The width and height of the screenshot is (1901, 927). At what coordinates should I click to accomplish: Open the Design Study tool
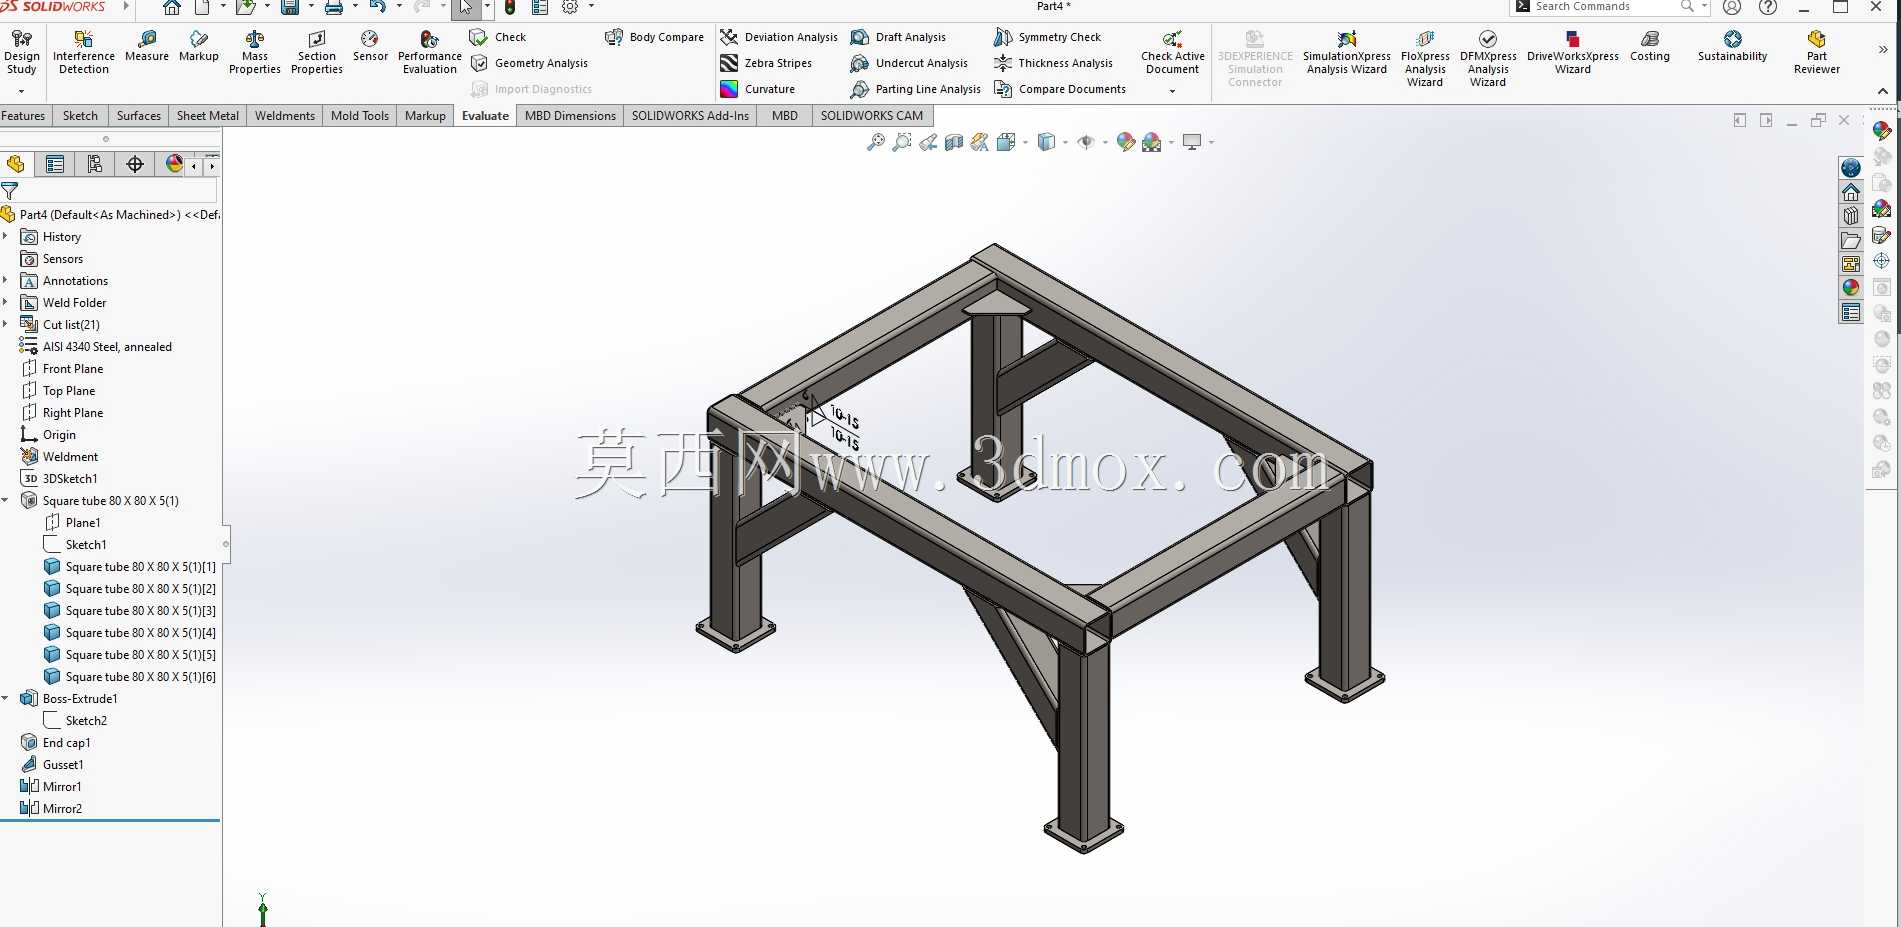pyautogui.click(x=21, y=52)
